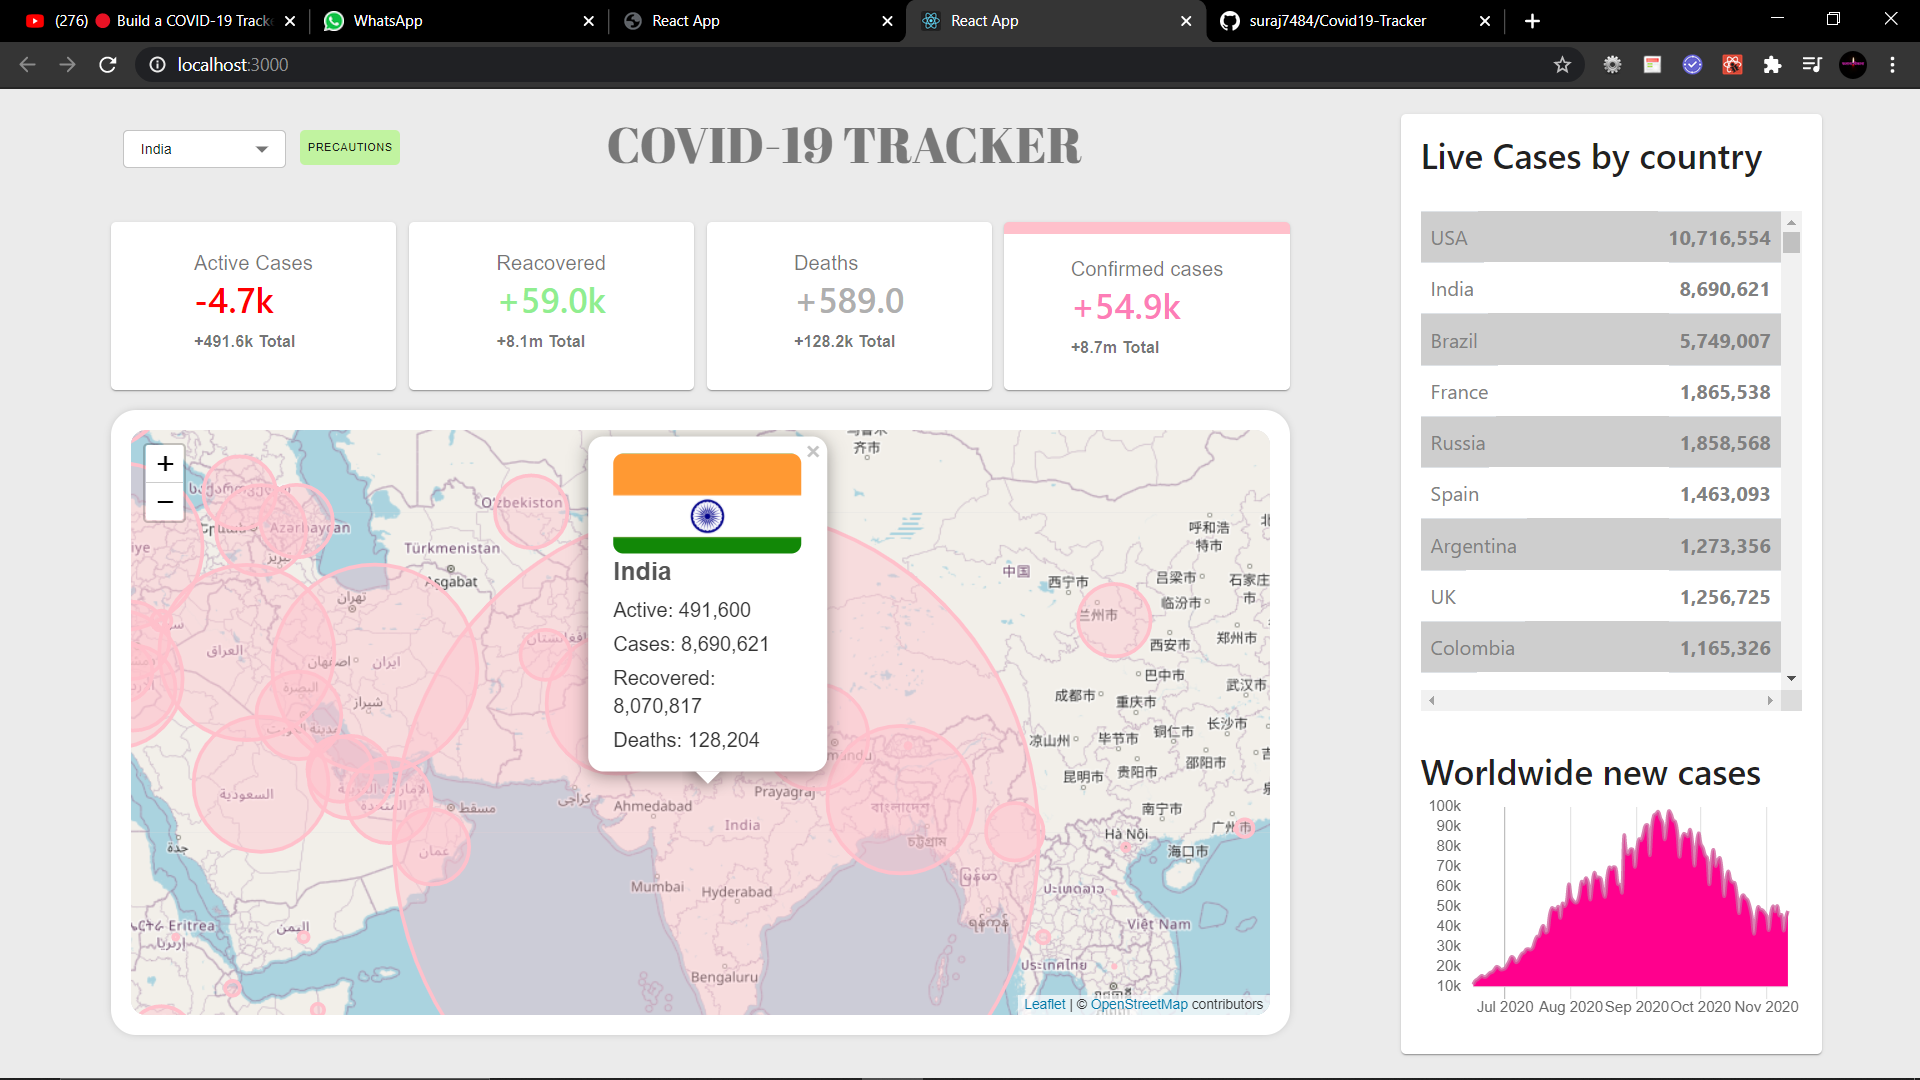
Task: Select the Spain row showing 1,463,093
Action: pos(1600,494)
